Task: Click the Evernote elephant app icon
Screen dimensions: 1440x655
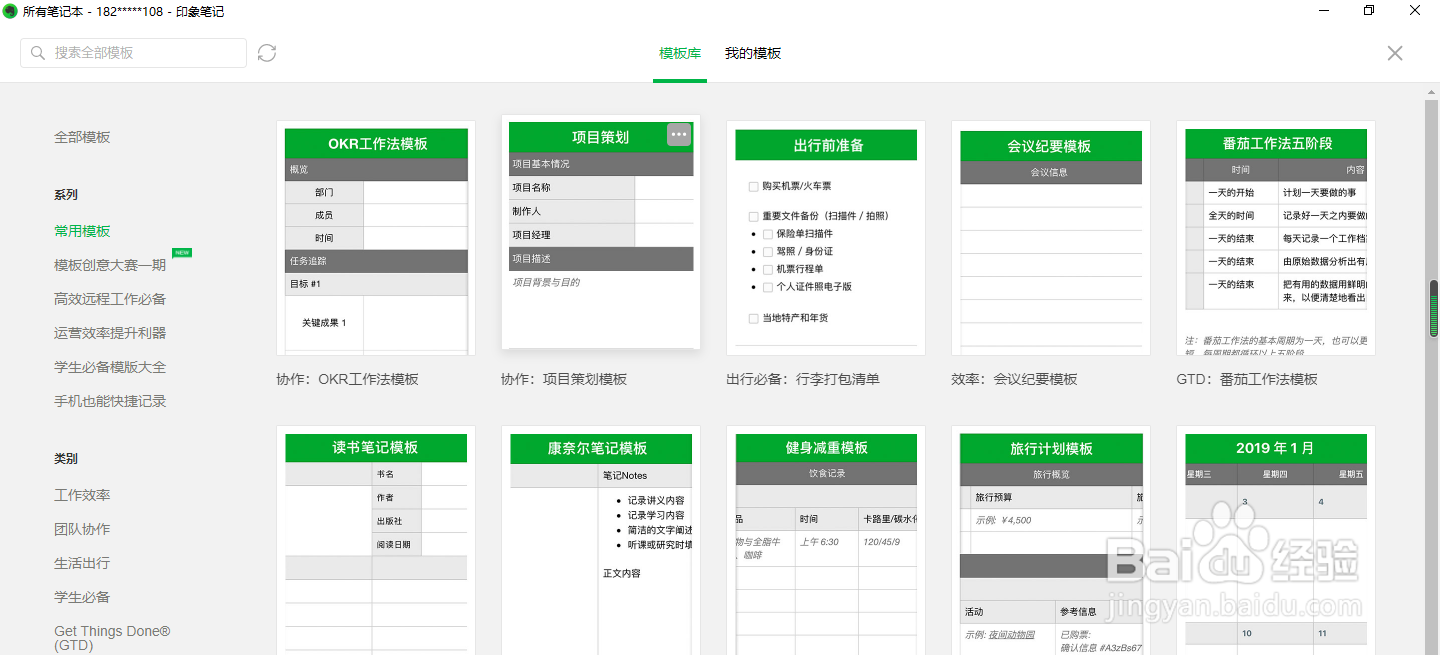Action: coord(10,11)
